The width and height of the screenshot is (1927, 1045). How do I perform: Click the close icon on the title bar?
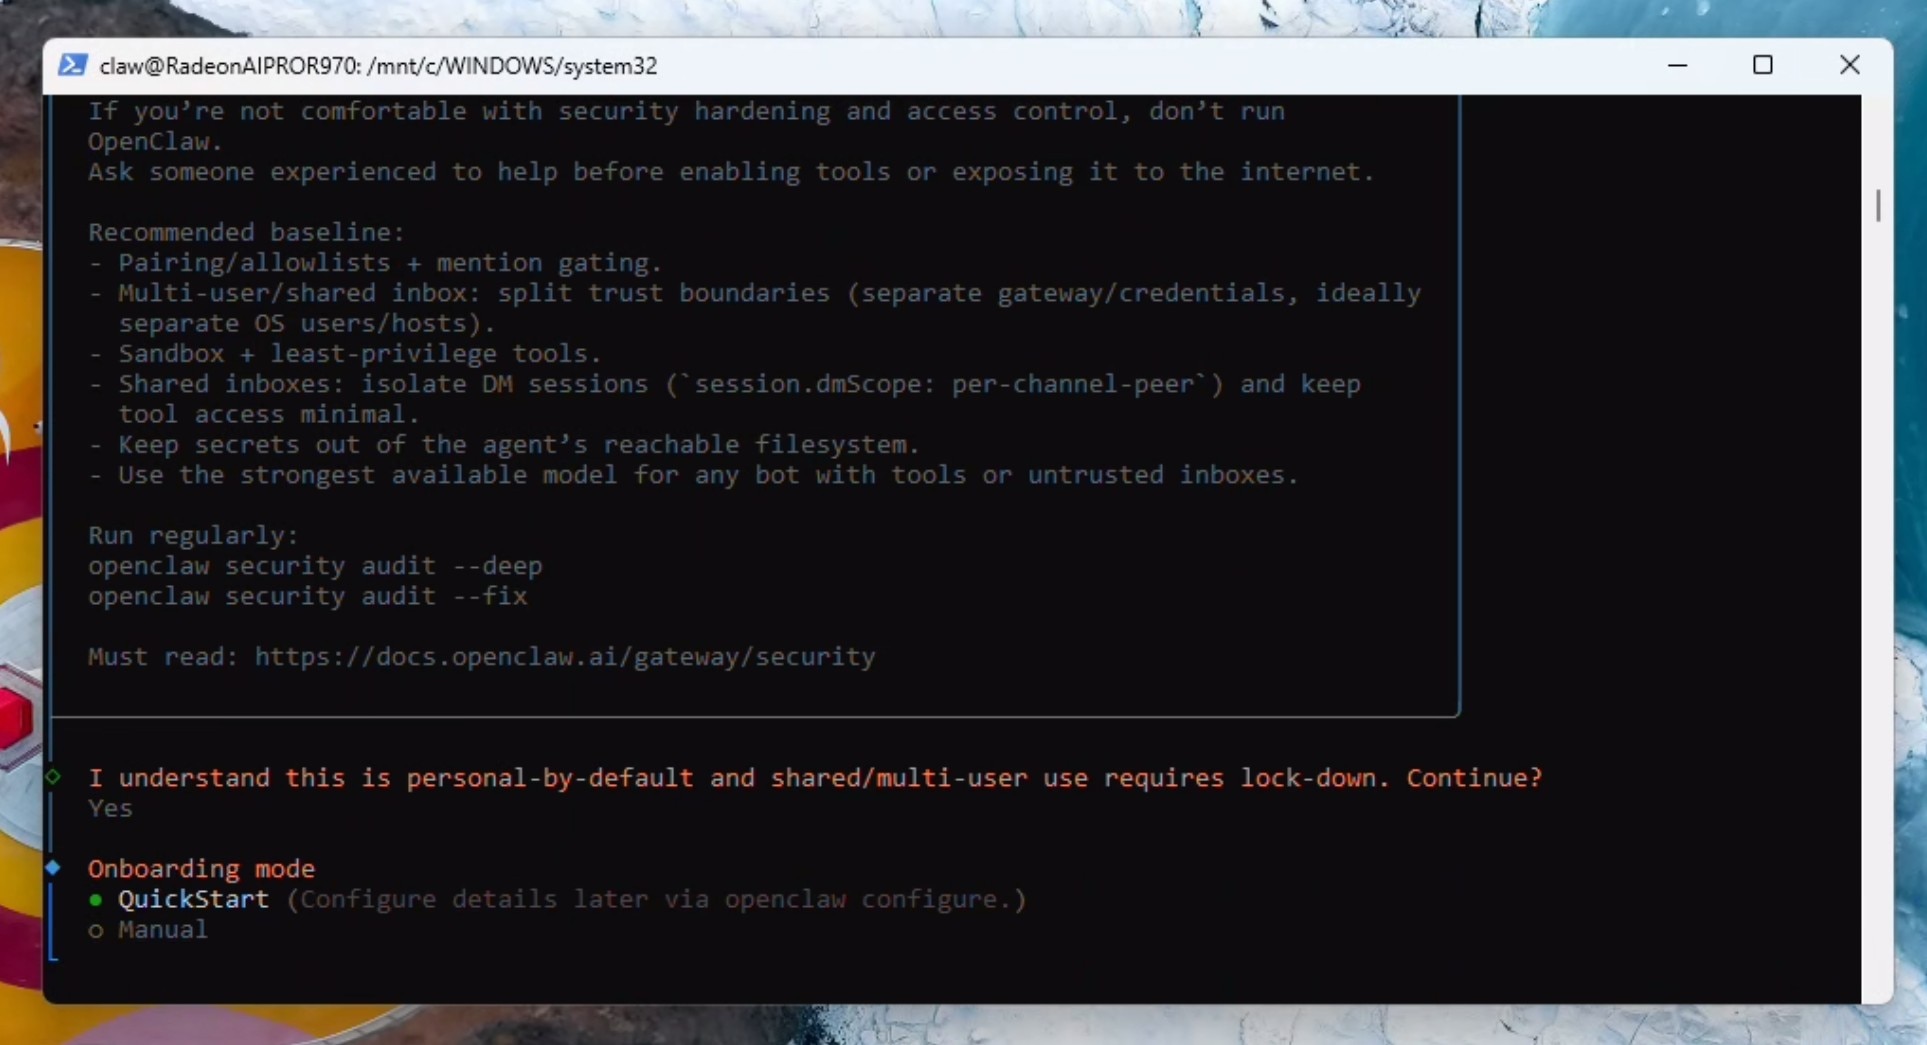[1851, 64]
